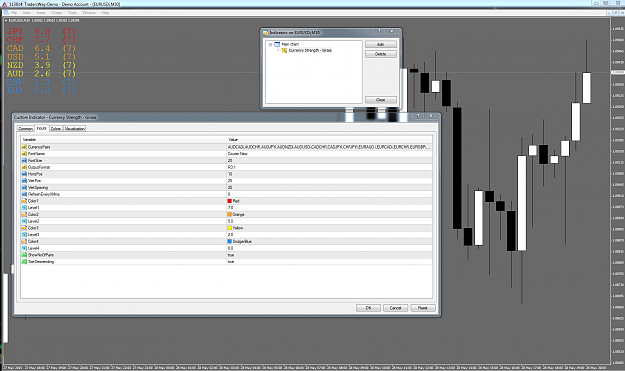Open the Help menu

[x=105, y=13]
